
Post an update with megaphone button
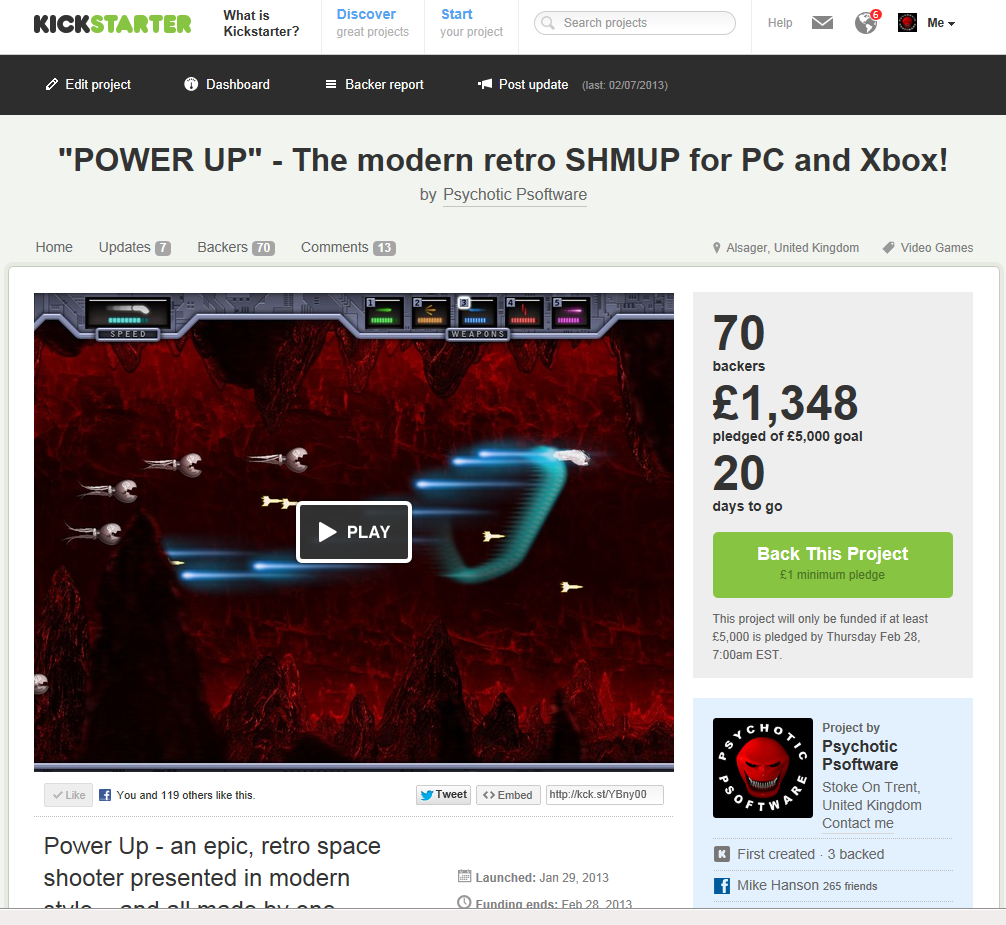pos(523,85)
